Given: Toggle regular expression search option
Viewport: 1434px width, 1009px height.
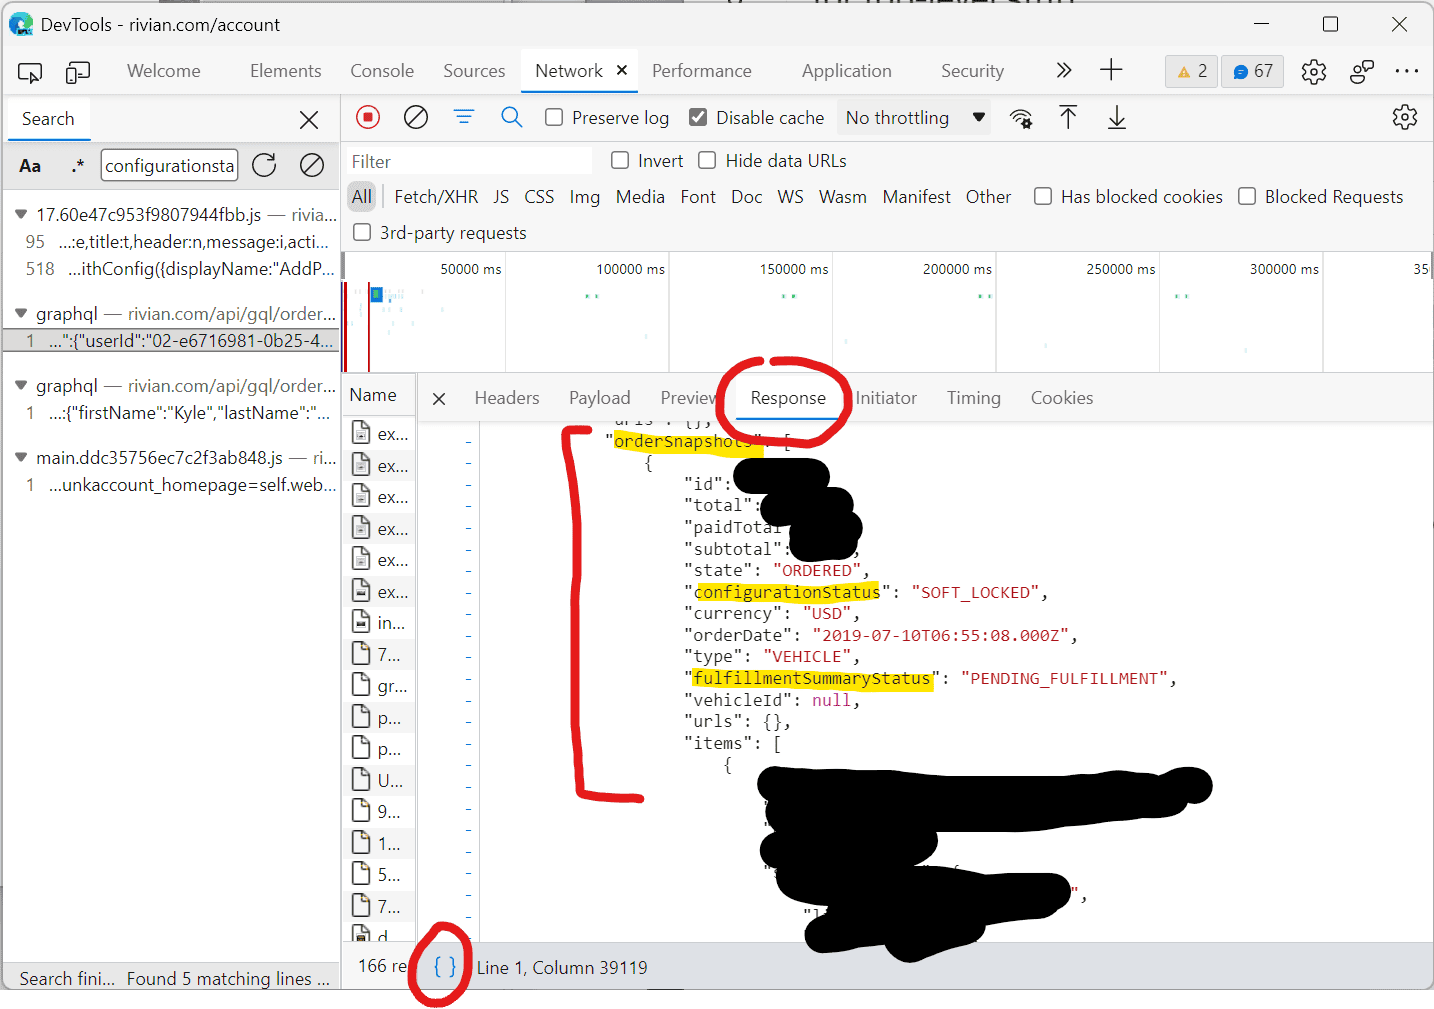Looking at the screenshot, I should [78, 166].
